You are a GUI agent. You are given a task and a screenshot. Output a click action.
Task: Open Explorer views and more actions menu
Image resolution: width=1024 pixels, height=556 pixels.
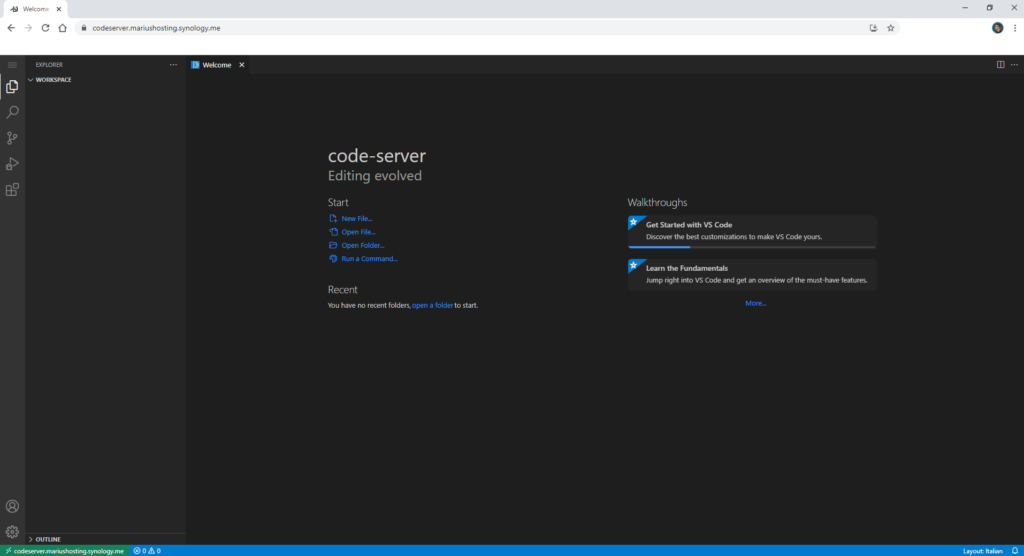tap(173, 65)
